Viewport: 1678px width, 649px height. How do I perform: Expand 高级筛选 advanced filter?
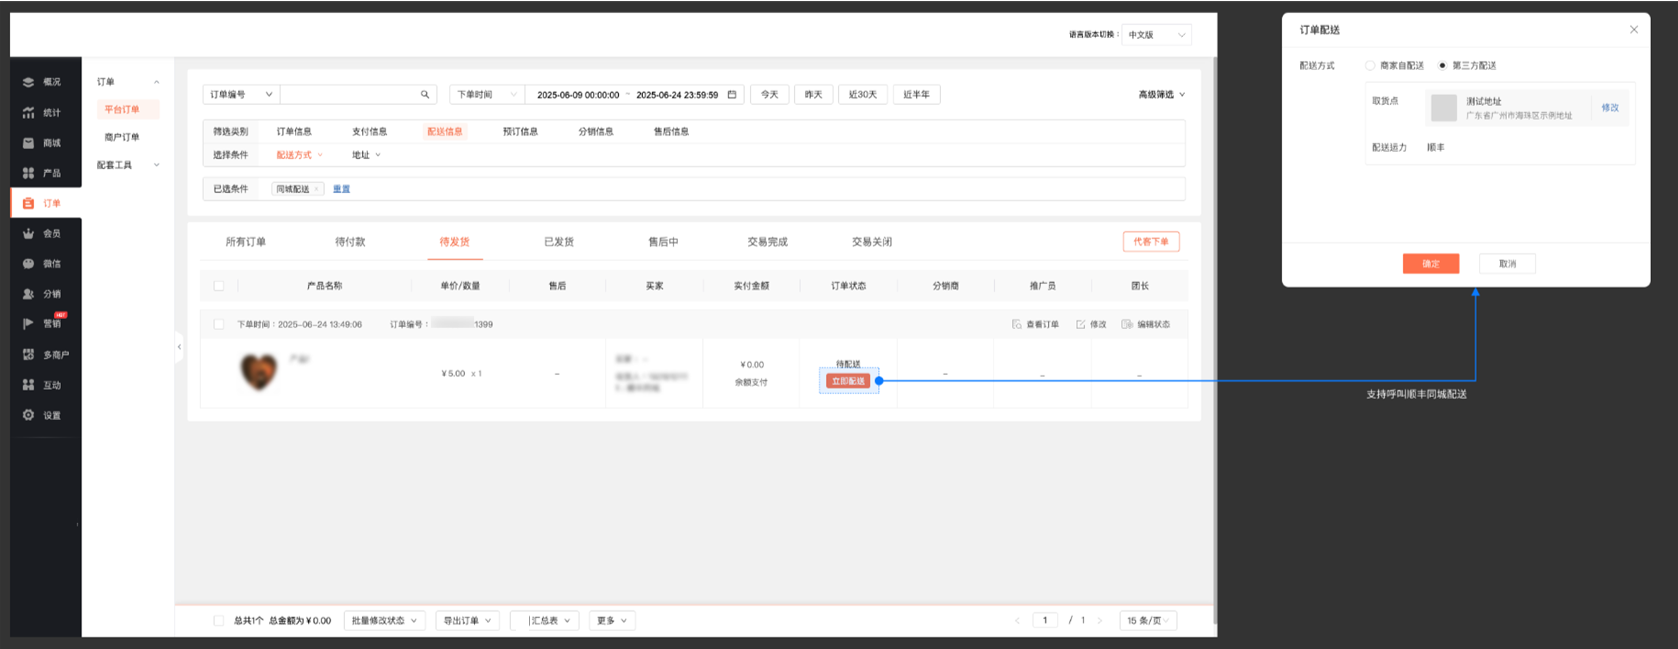[x=1161, y=95]
